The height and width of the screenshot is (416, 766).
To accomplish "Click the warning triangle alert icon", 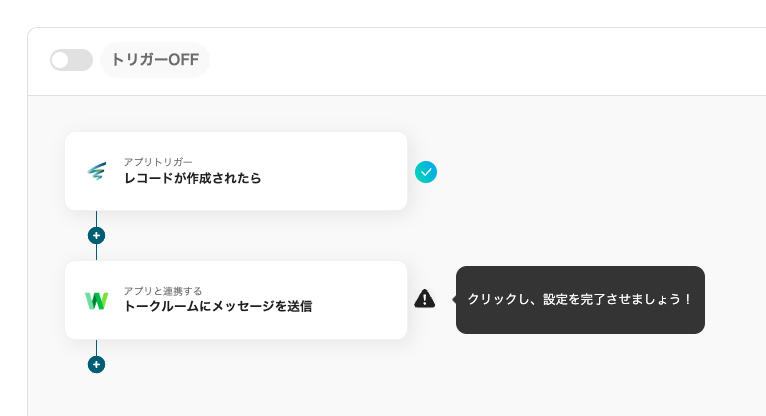I will [x=425, y=298].
